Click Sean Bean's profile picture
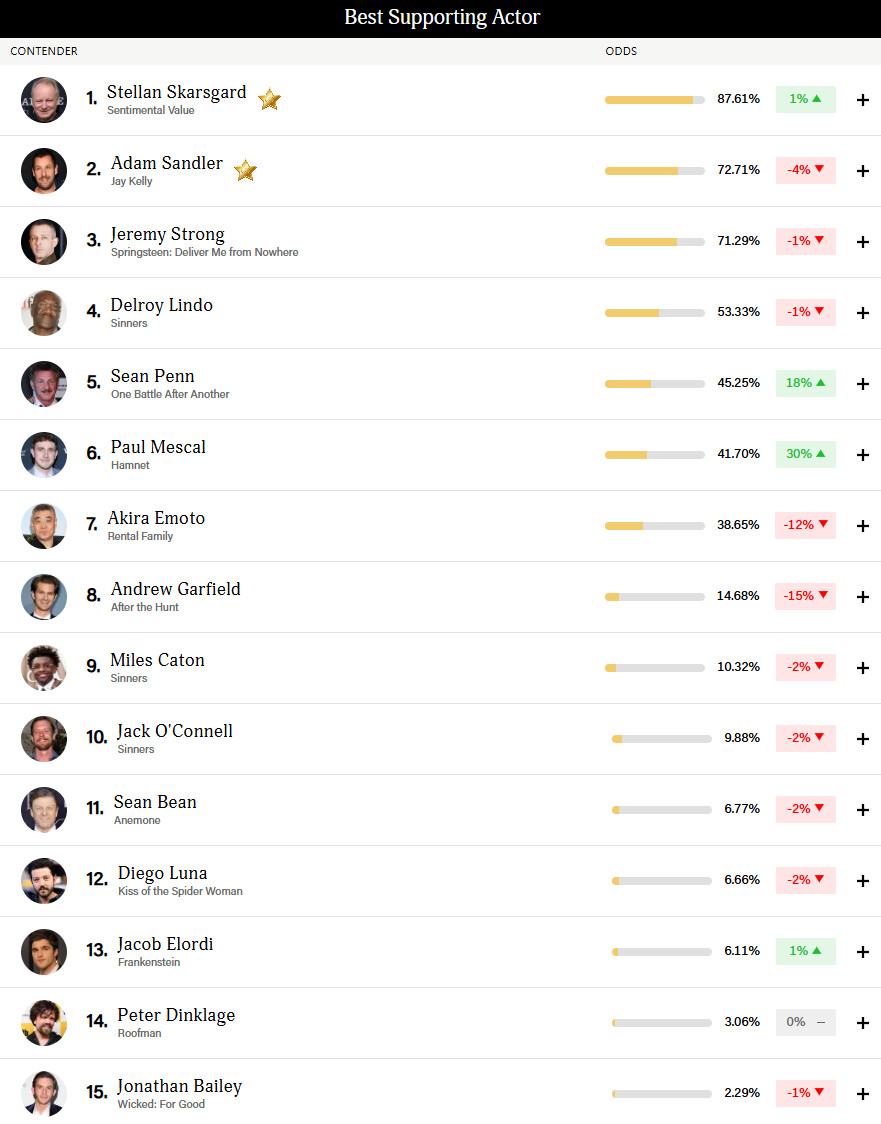The height and width of the screenshot is (1124, 881). click(44, 810)
